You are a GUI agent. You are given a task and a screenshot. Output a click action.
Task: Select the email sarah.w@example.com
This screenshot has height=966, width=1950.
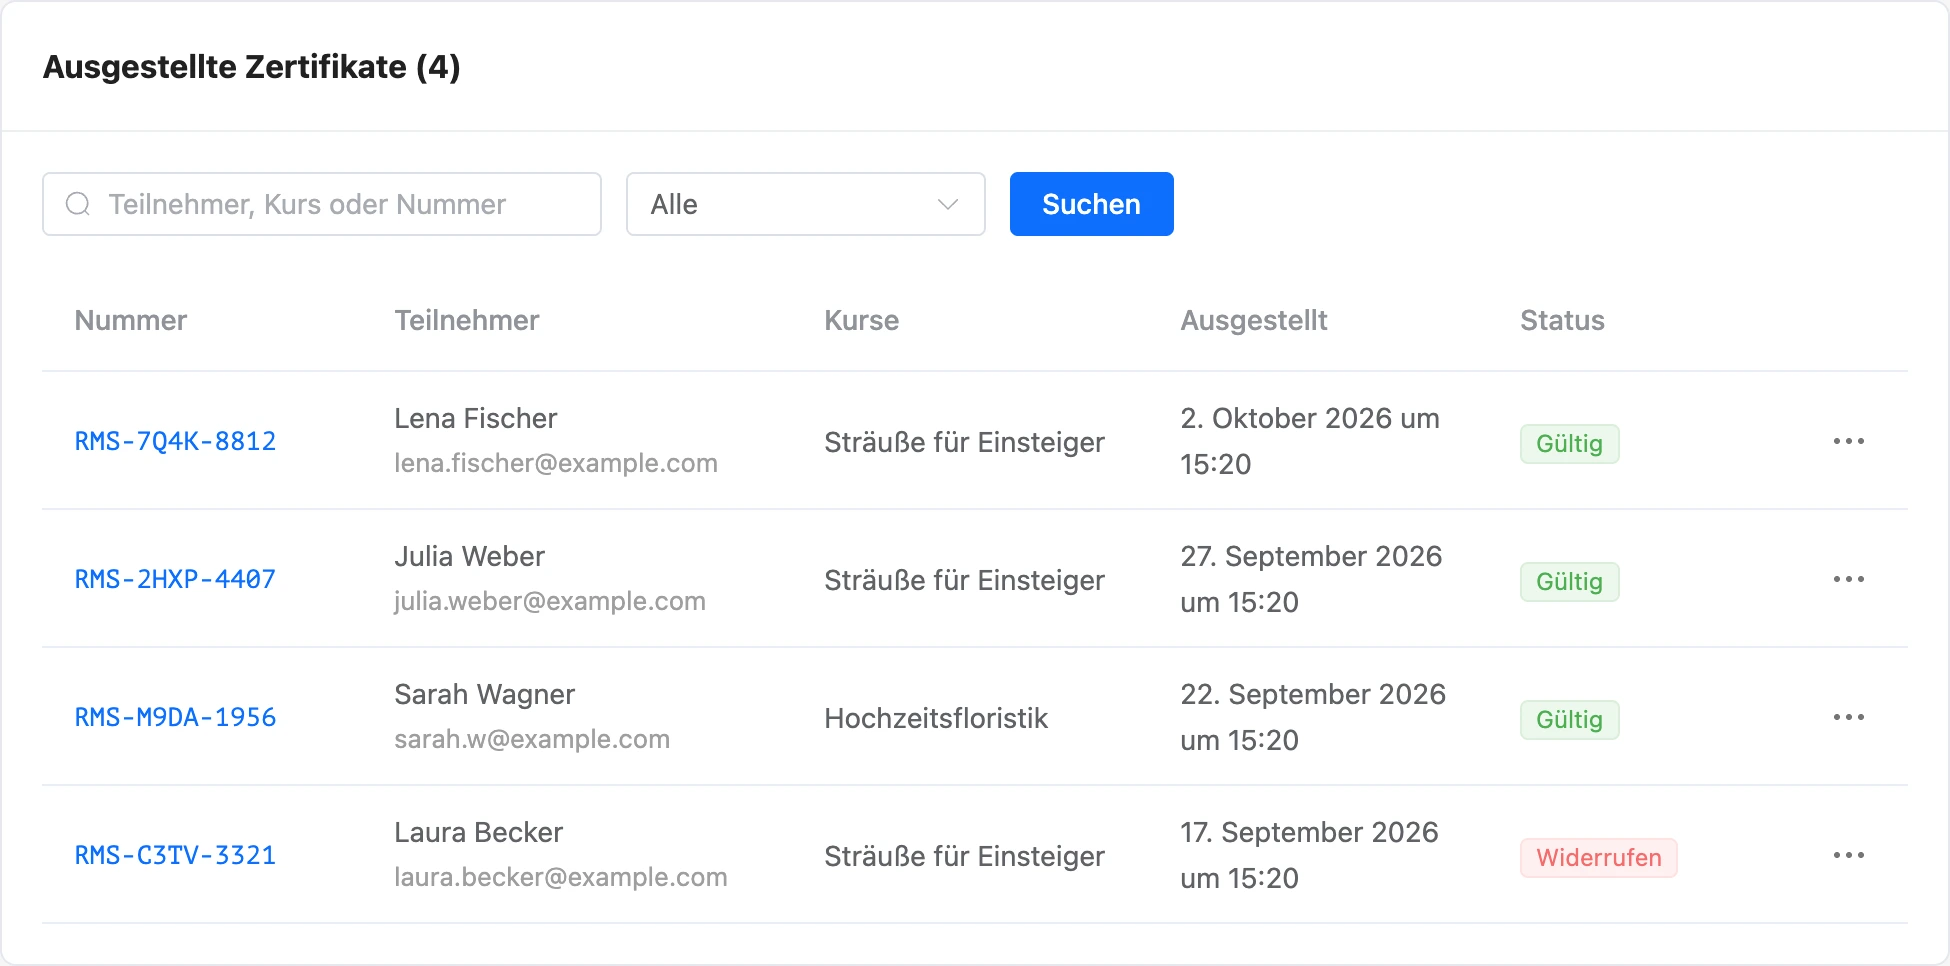click(x=532, y=739)
